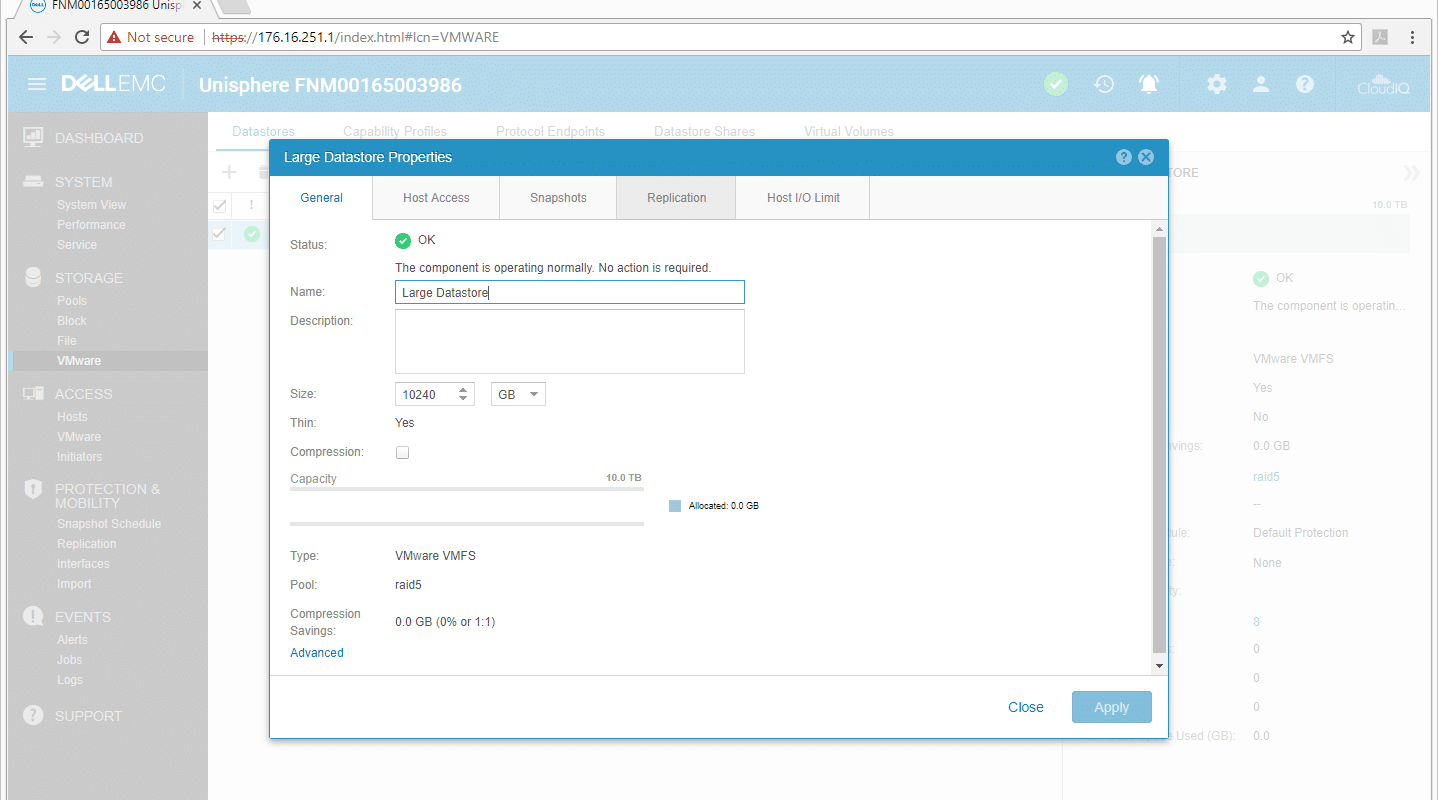Image resolution: width=1438 pixels, height=800 pixels.
Task: Open the raid5 pool link in details panel
Action: [1266, 477]
